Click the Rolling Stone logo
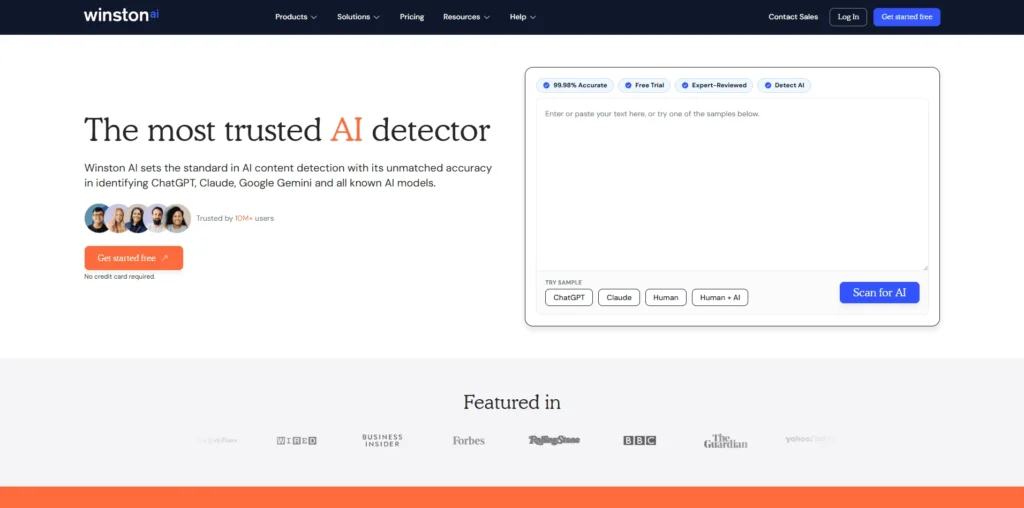The width and height of the screenshot is (1024, 508). point(554,440)
